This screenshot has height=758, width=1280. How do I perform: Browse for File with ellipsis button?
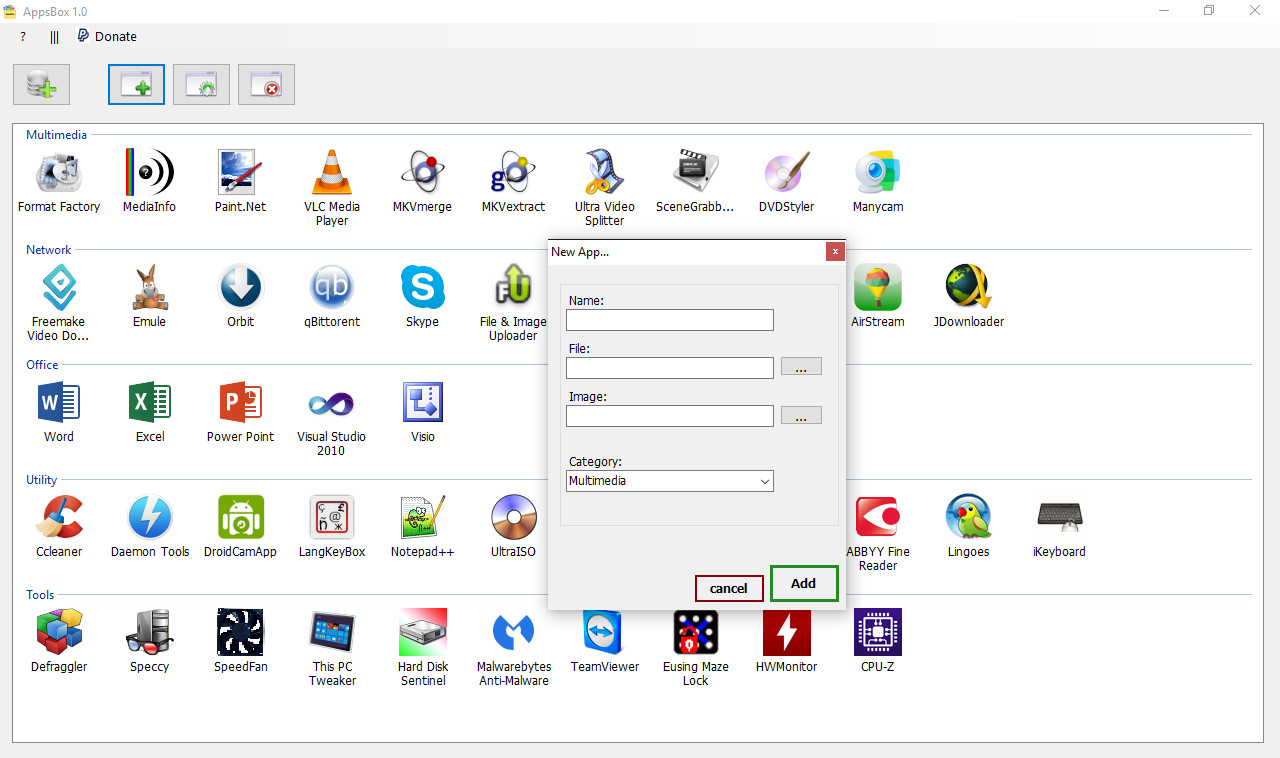[x=801, y=367]
